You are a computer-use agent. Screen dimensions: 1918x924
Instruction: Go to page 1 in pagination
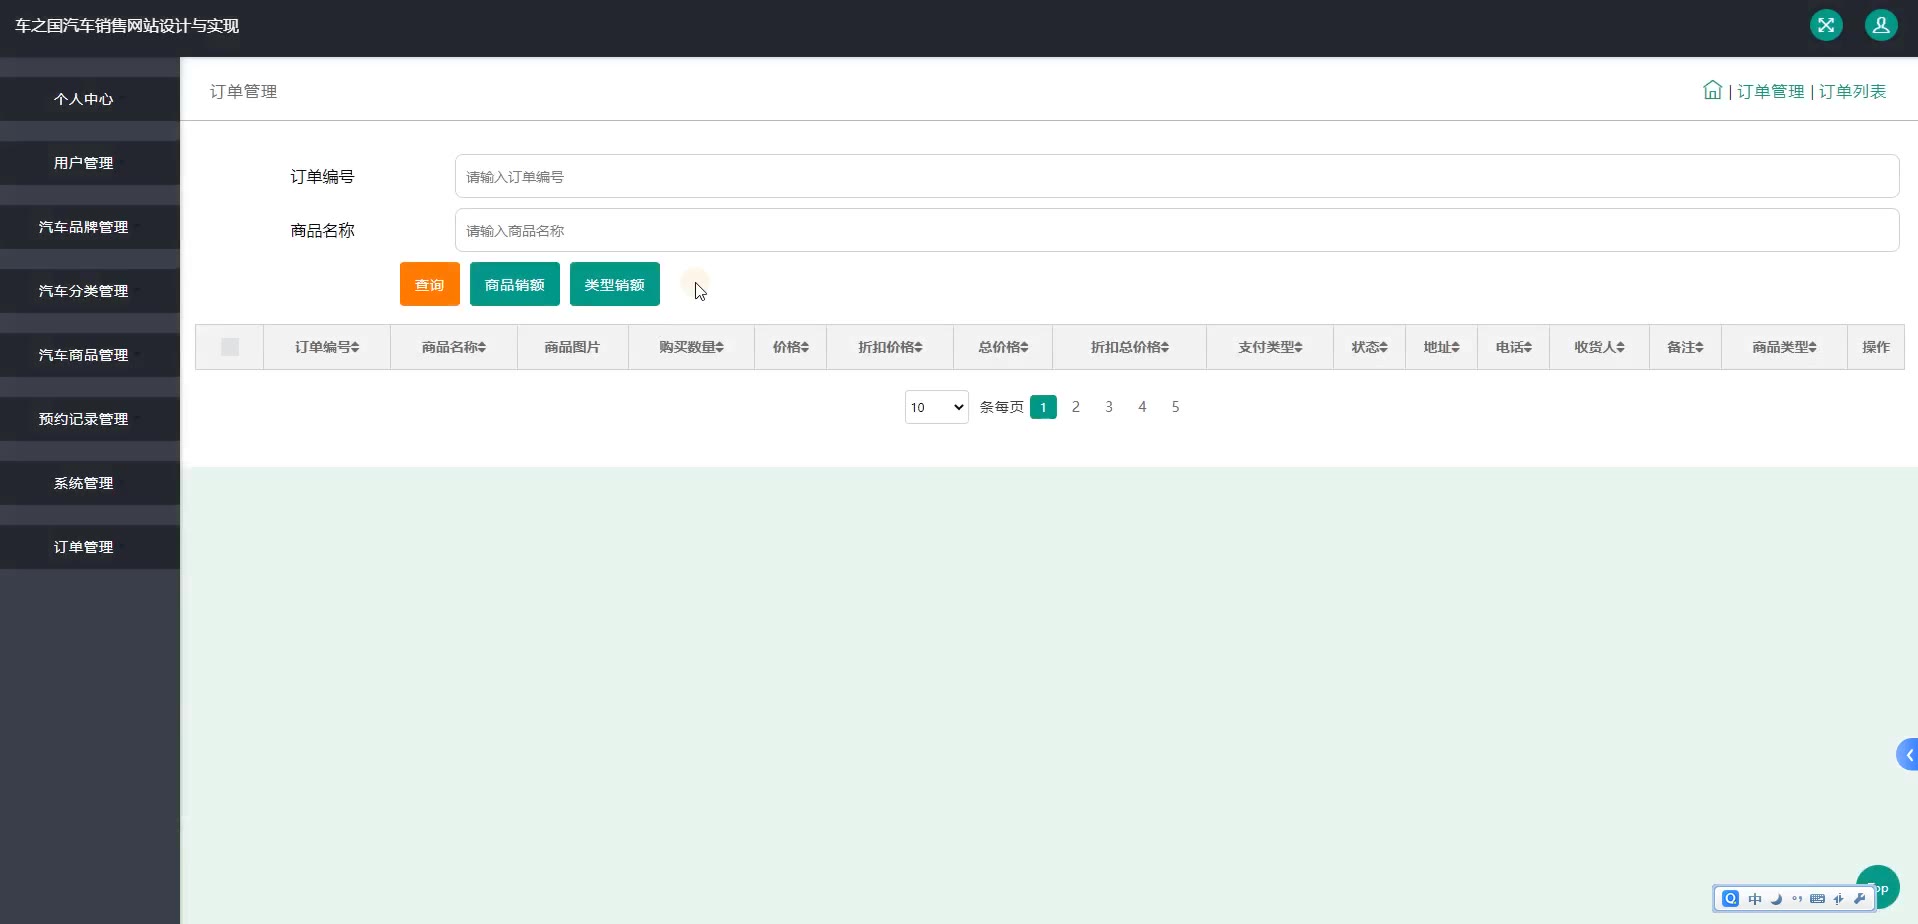click(1043, 407)
